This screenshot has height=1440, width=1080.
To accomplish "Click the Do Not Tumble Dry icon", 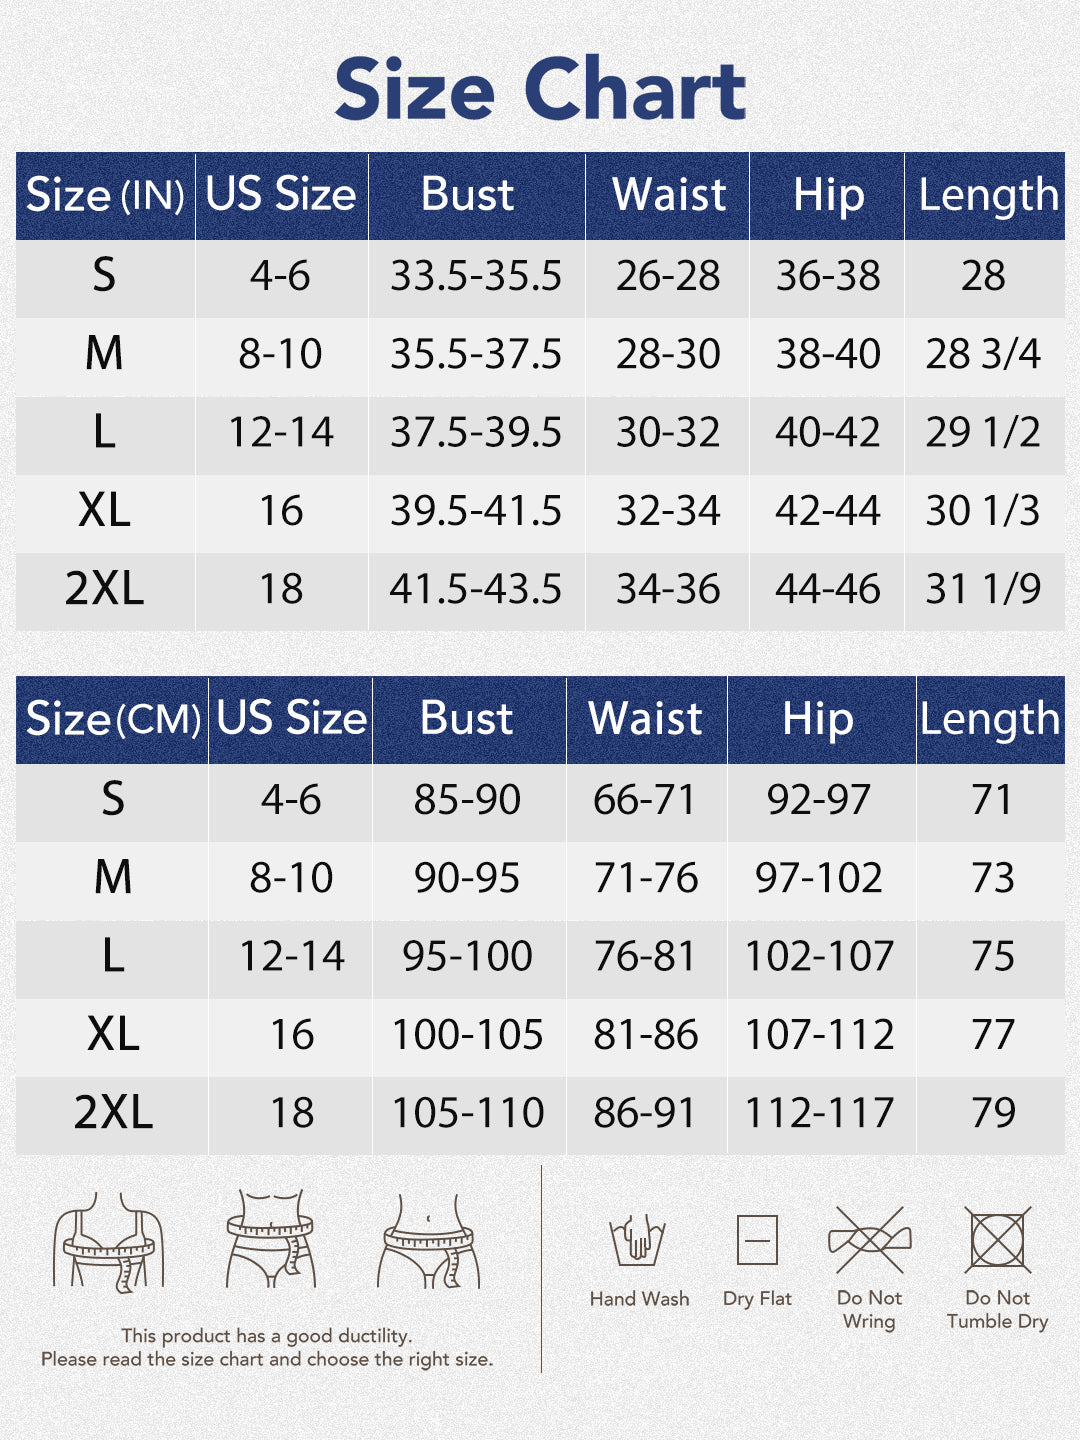I will pos(997,1241).
